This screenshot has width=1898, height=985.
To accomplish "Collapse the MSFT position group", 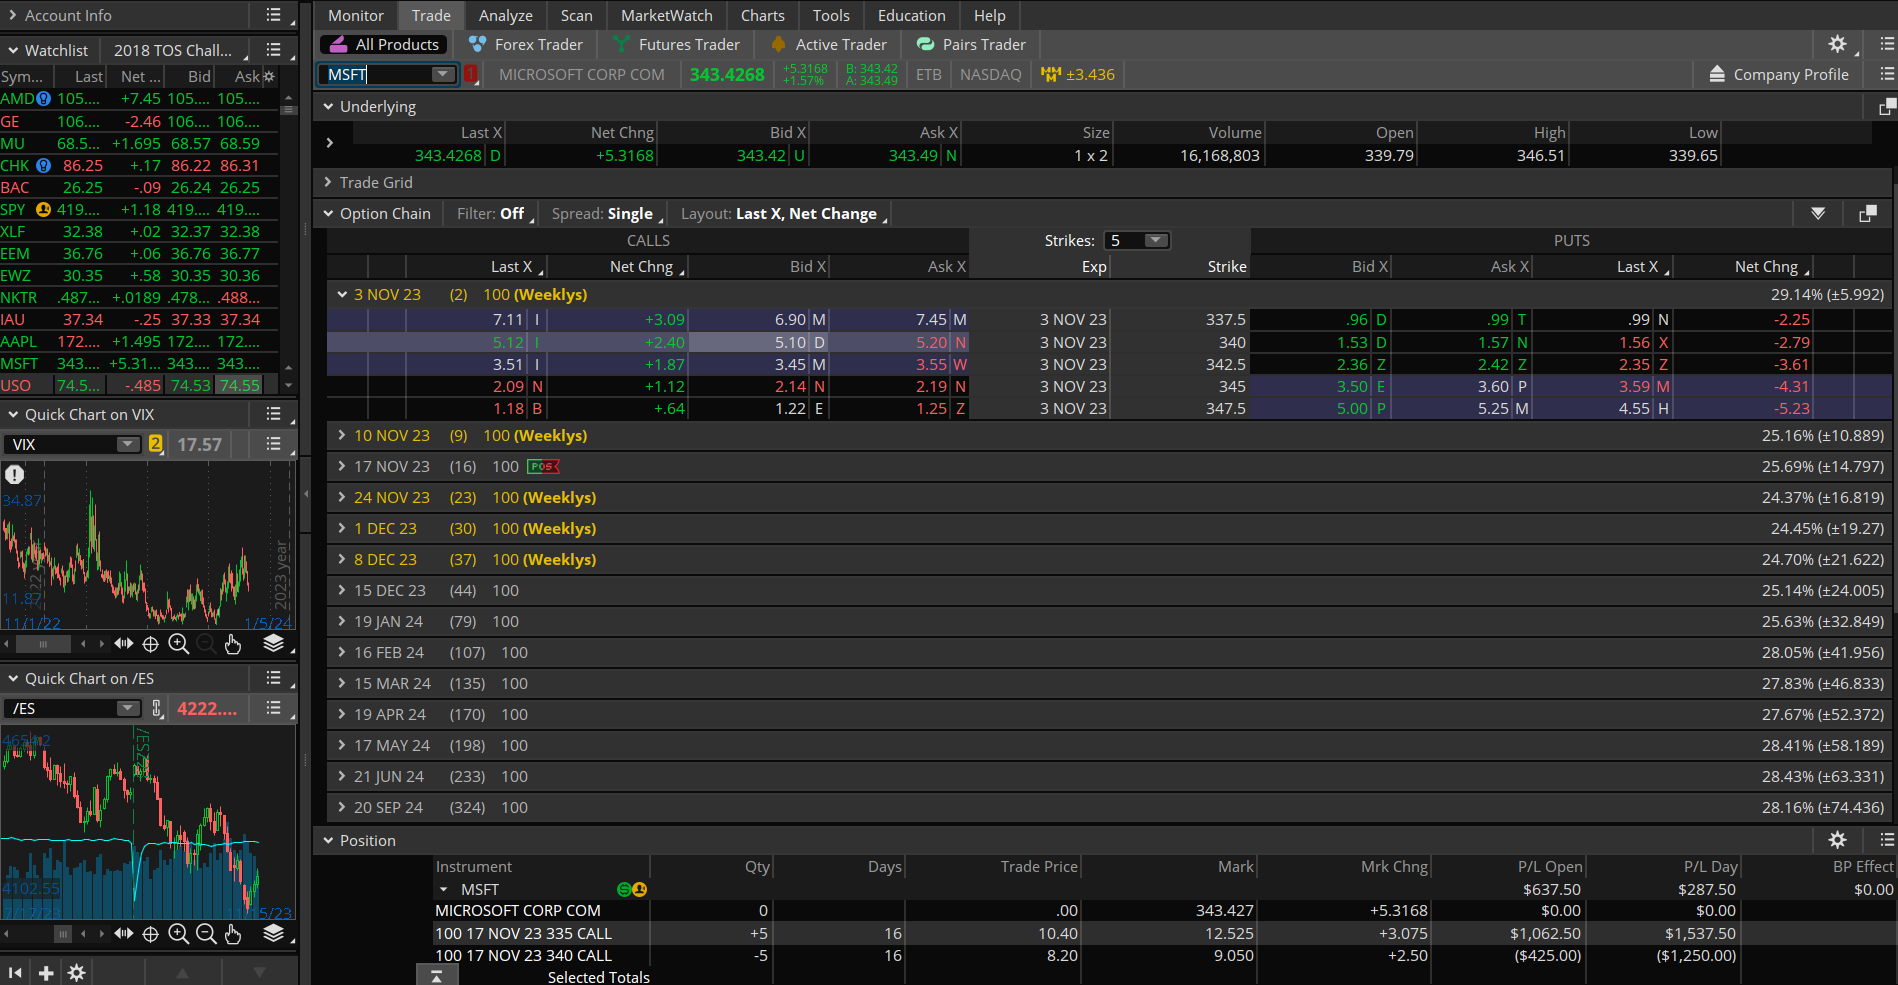I will click(444, 889).
